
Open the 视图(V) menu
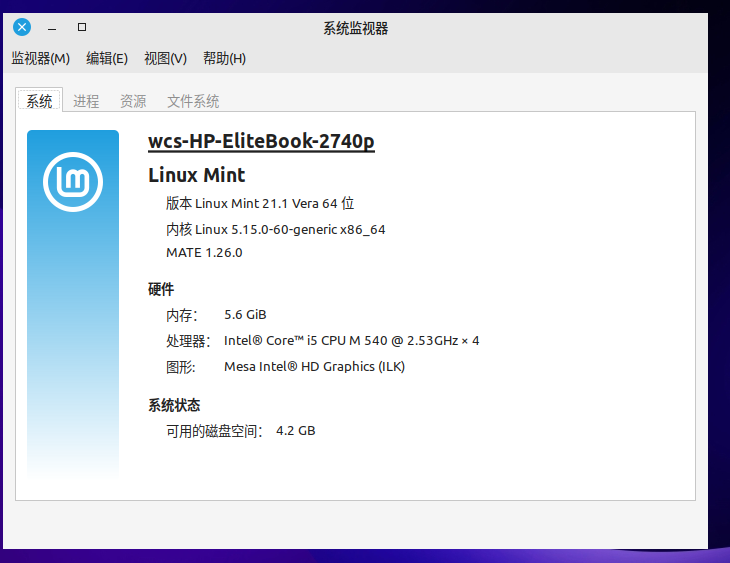165,59
